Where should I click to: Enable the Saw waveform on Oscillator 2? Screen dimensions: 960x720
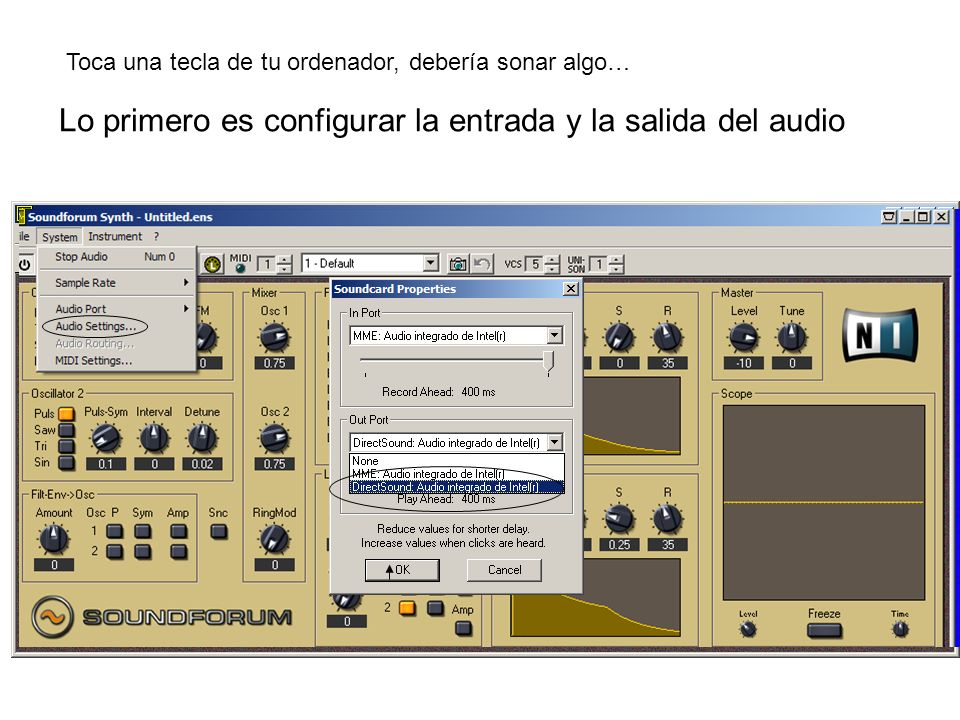(66, 430)
